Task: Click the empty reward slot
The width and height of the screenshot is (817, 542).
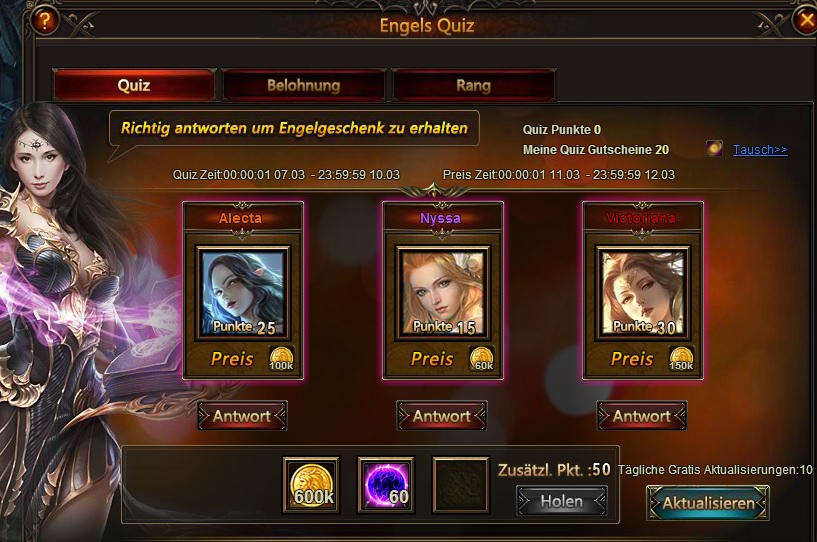Action: coord(461,485)
